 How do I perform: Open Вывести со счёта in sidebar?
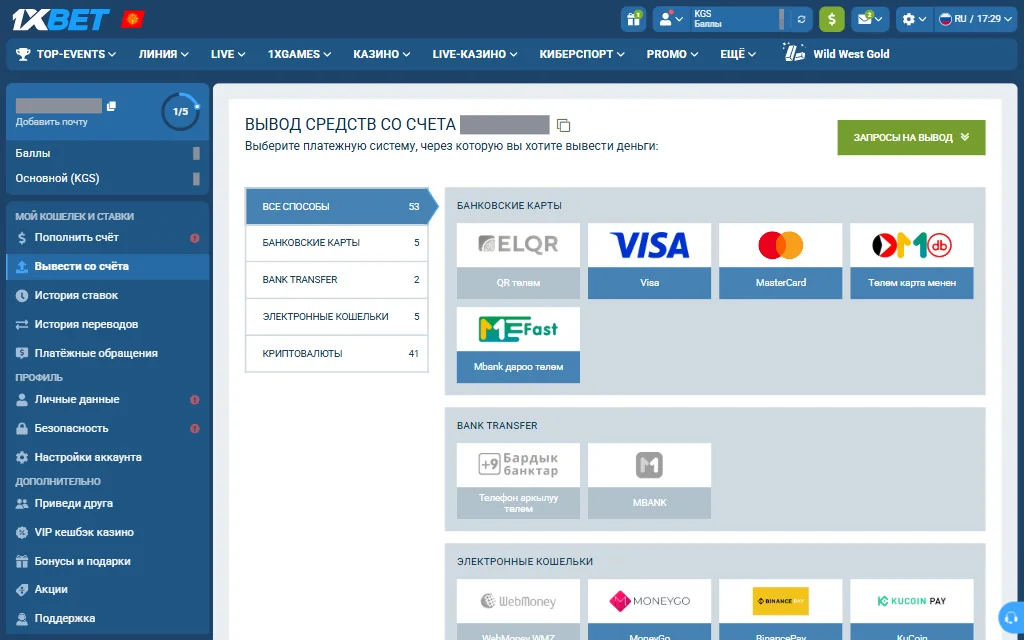[108, 266]
